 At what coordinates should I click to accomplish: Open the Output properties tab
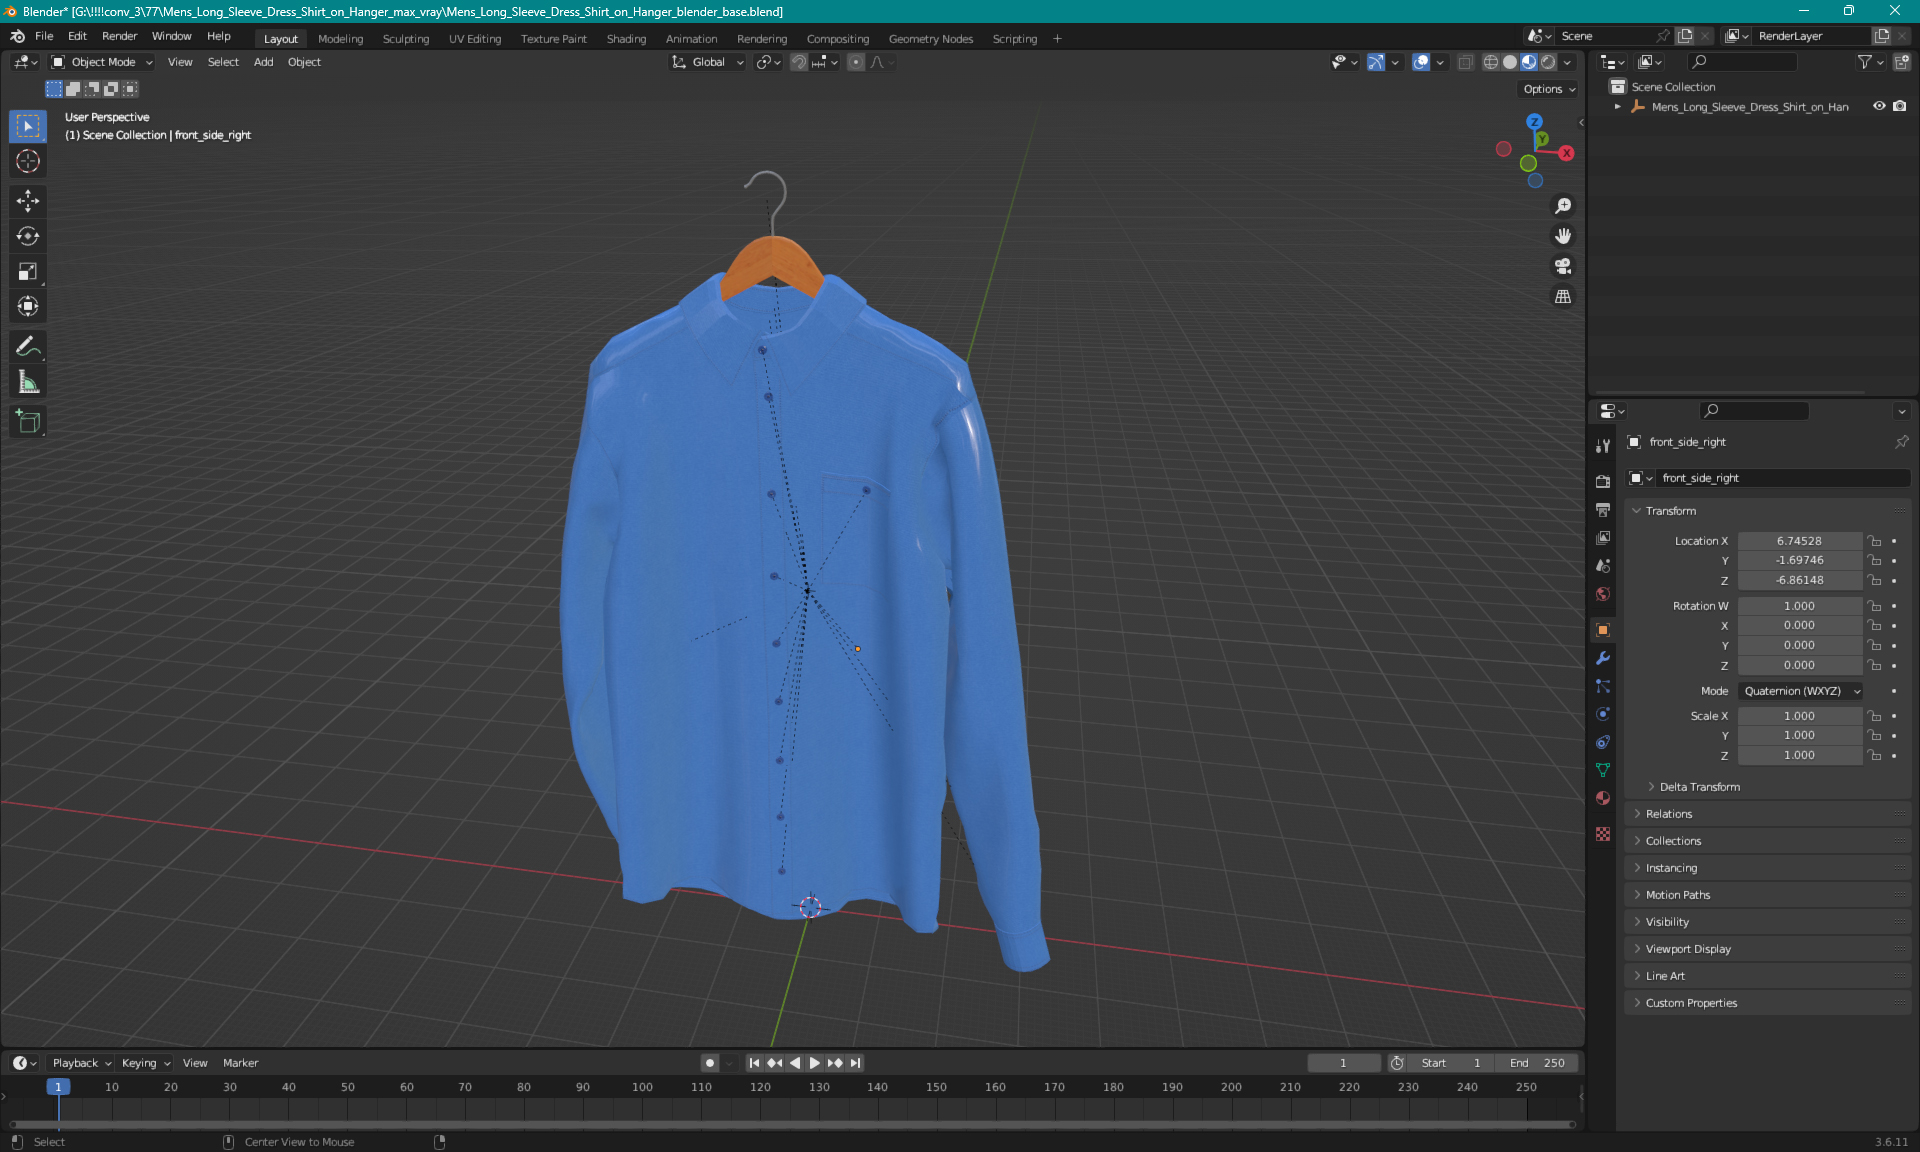pos(1603,509)
